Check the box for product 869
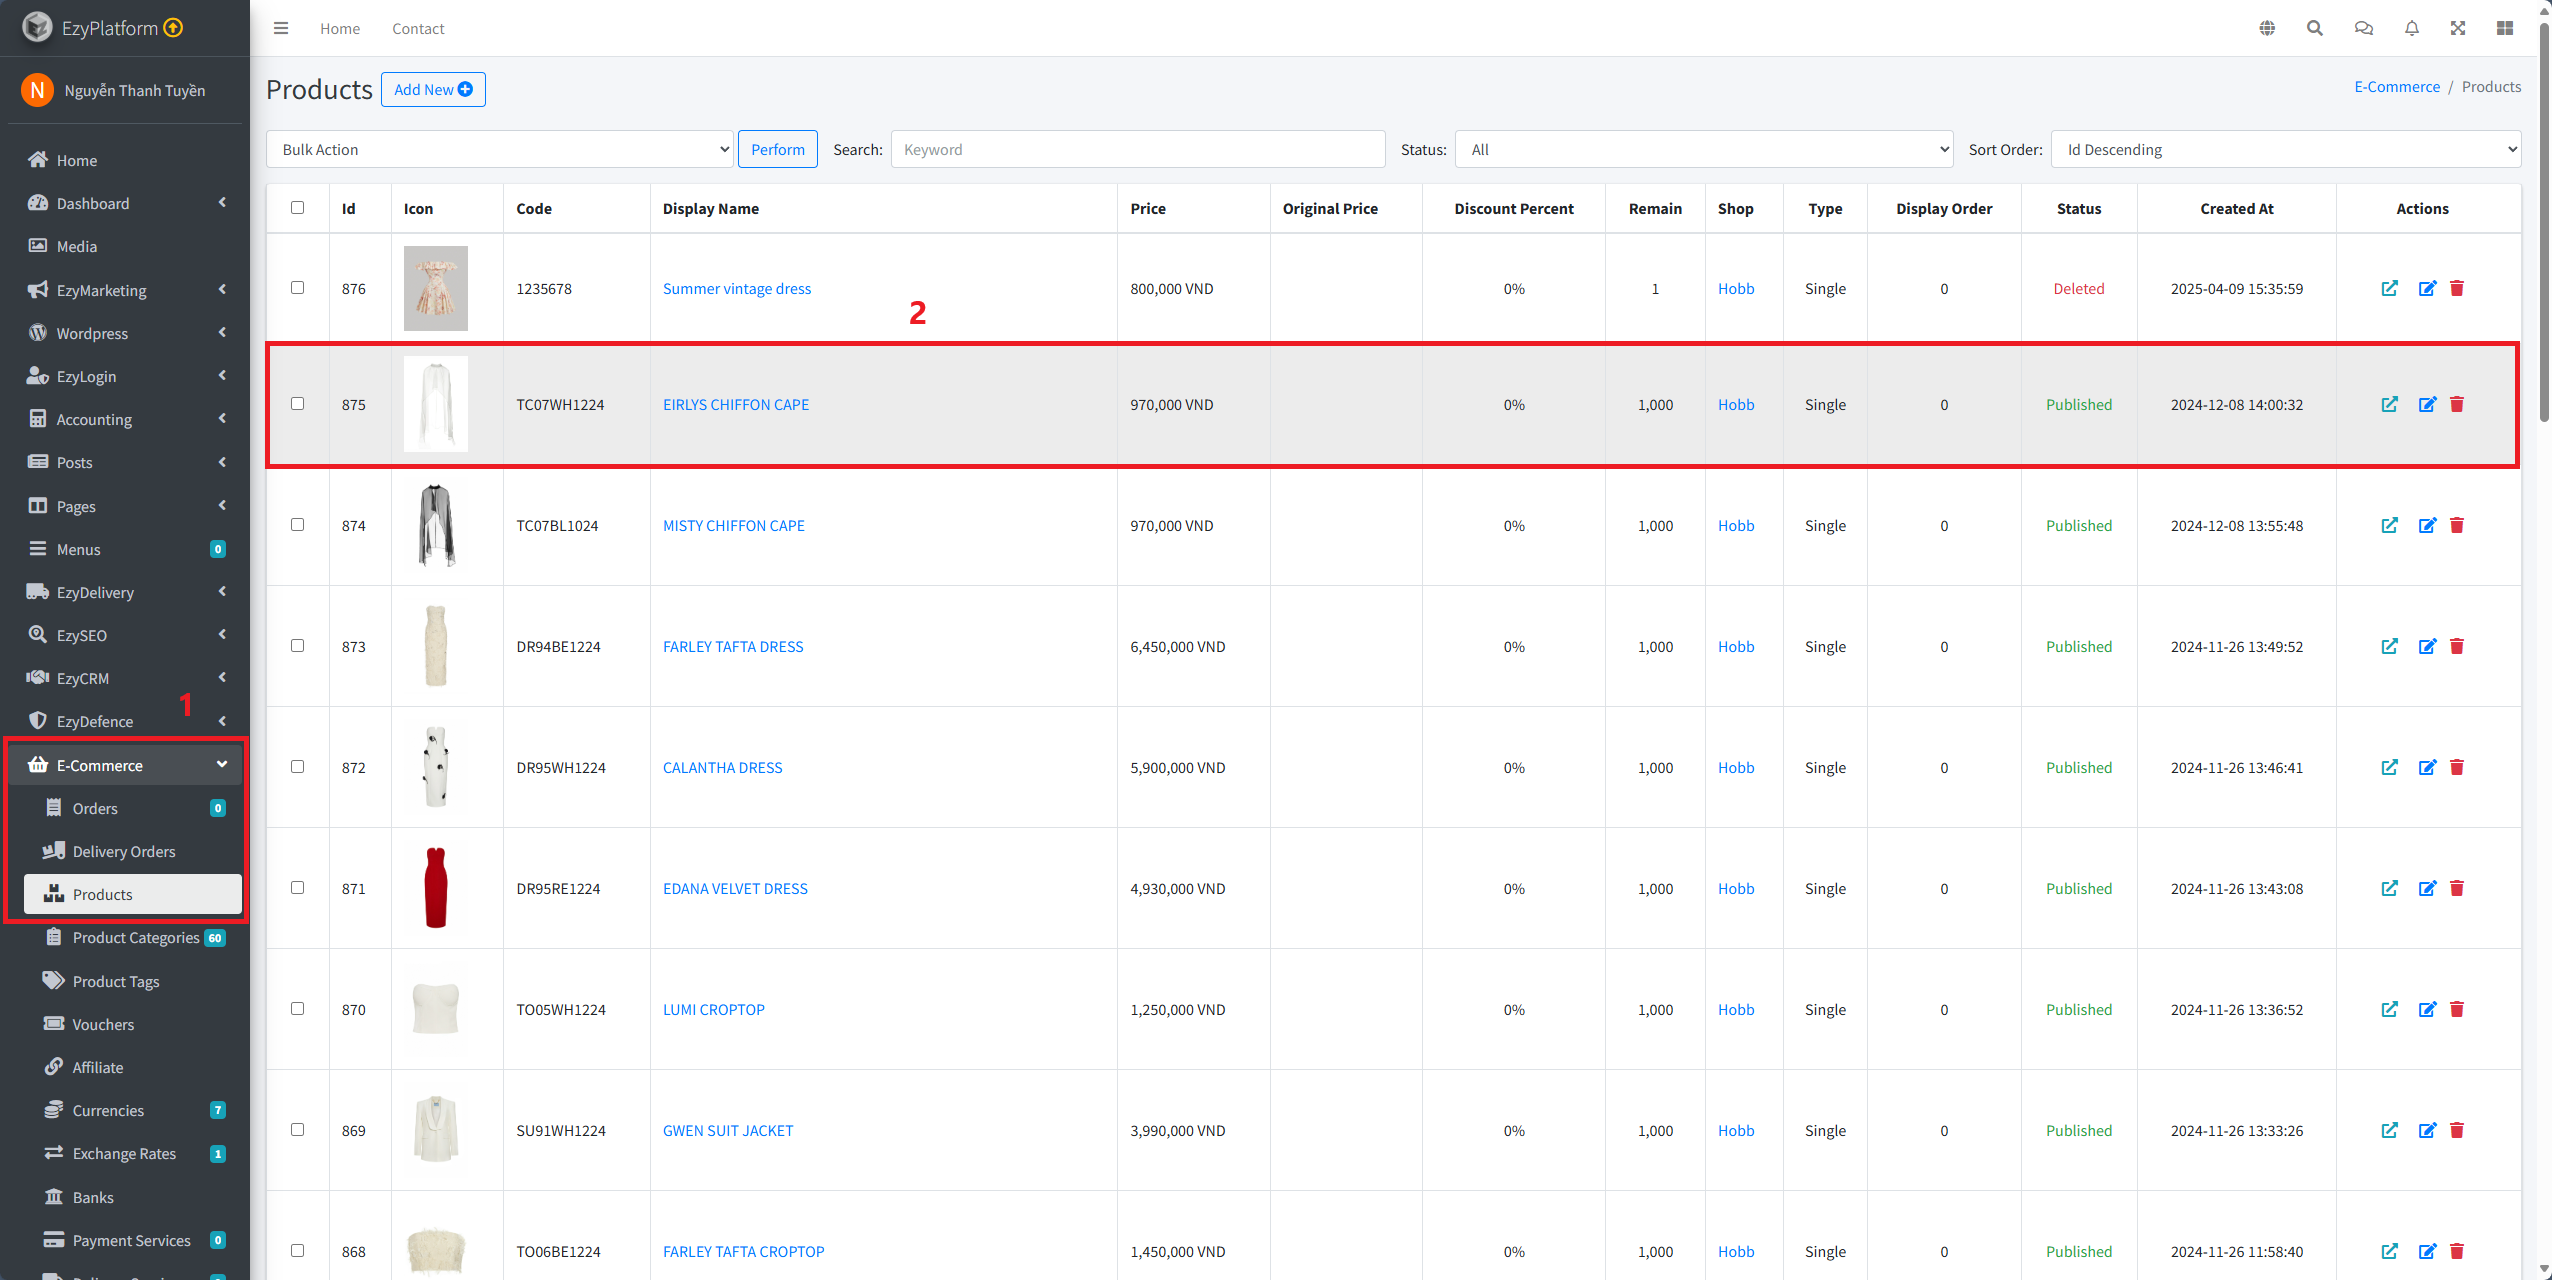 [297, 1129]
